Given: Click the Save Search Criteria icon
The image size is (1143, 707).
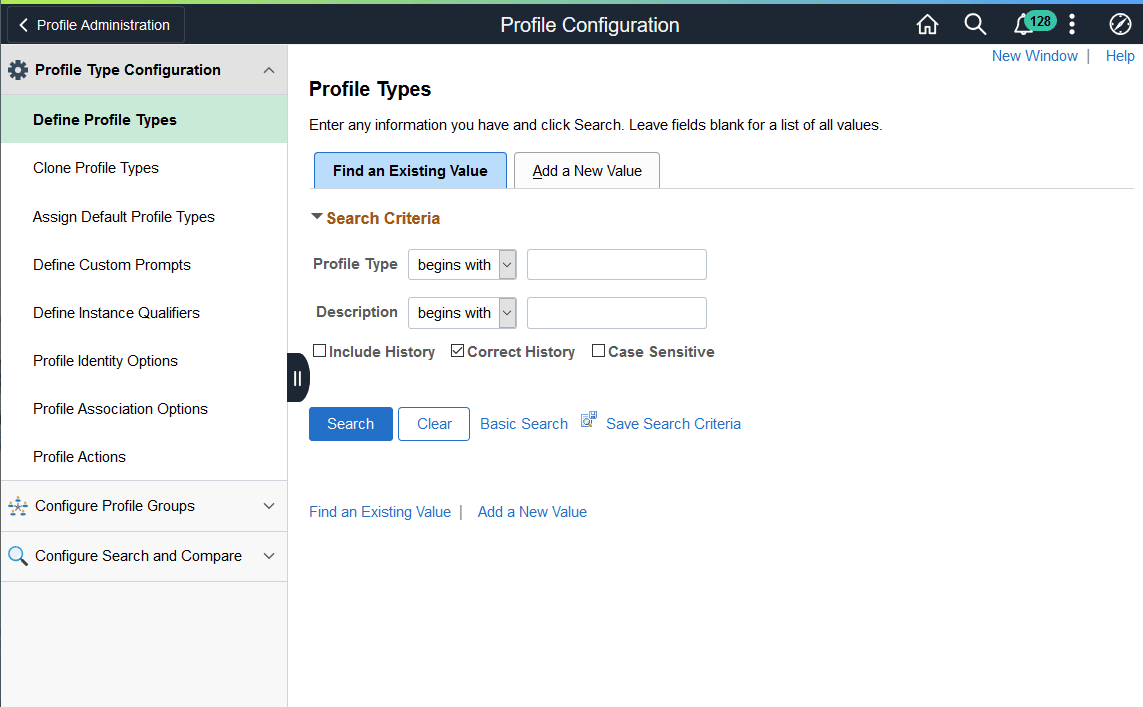Looking at the screenshot, I should click(x=588, y=420).
